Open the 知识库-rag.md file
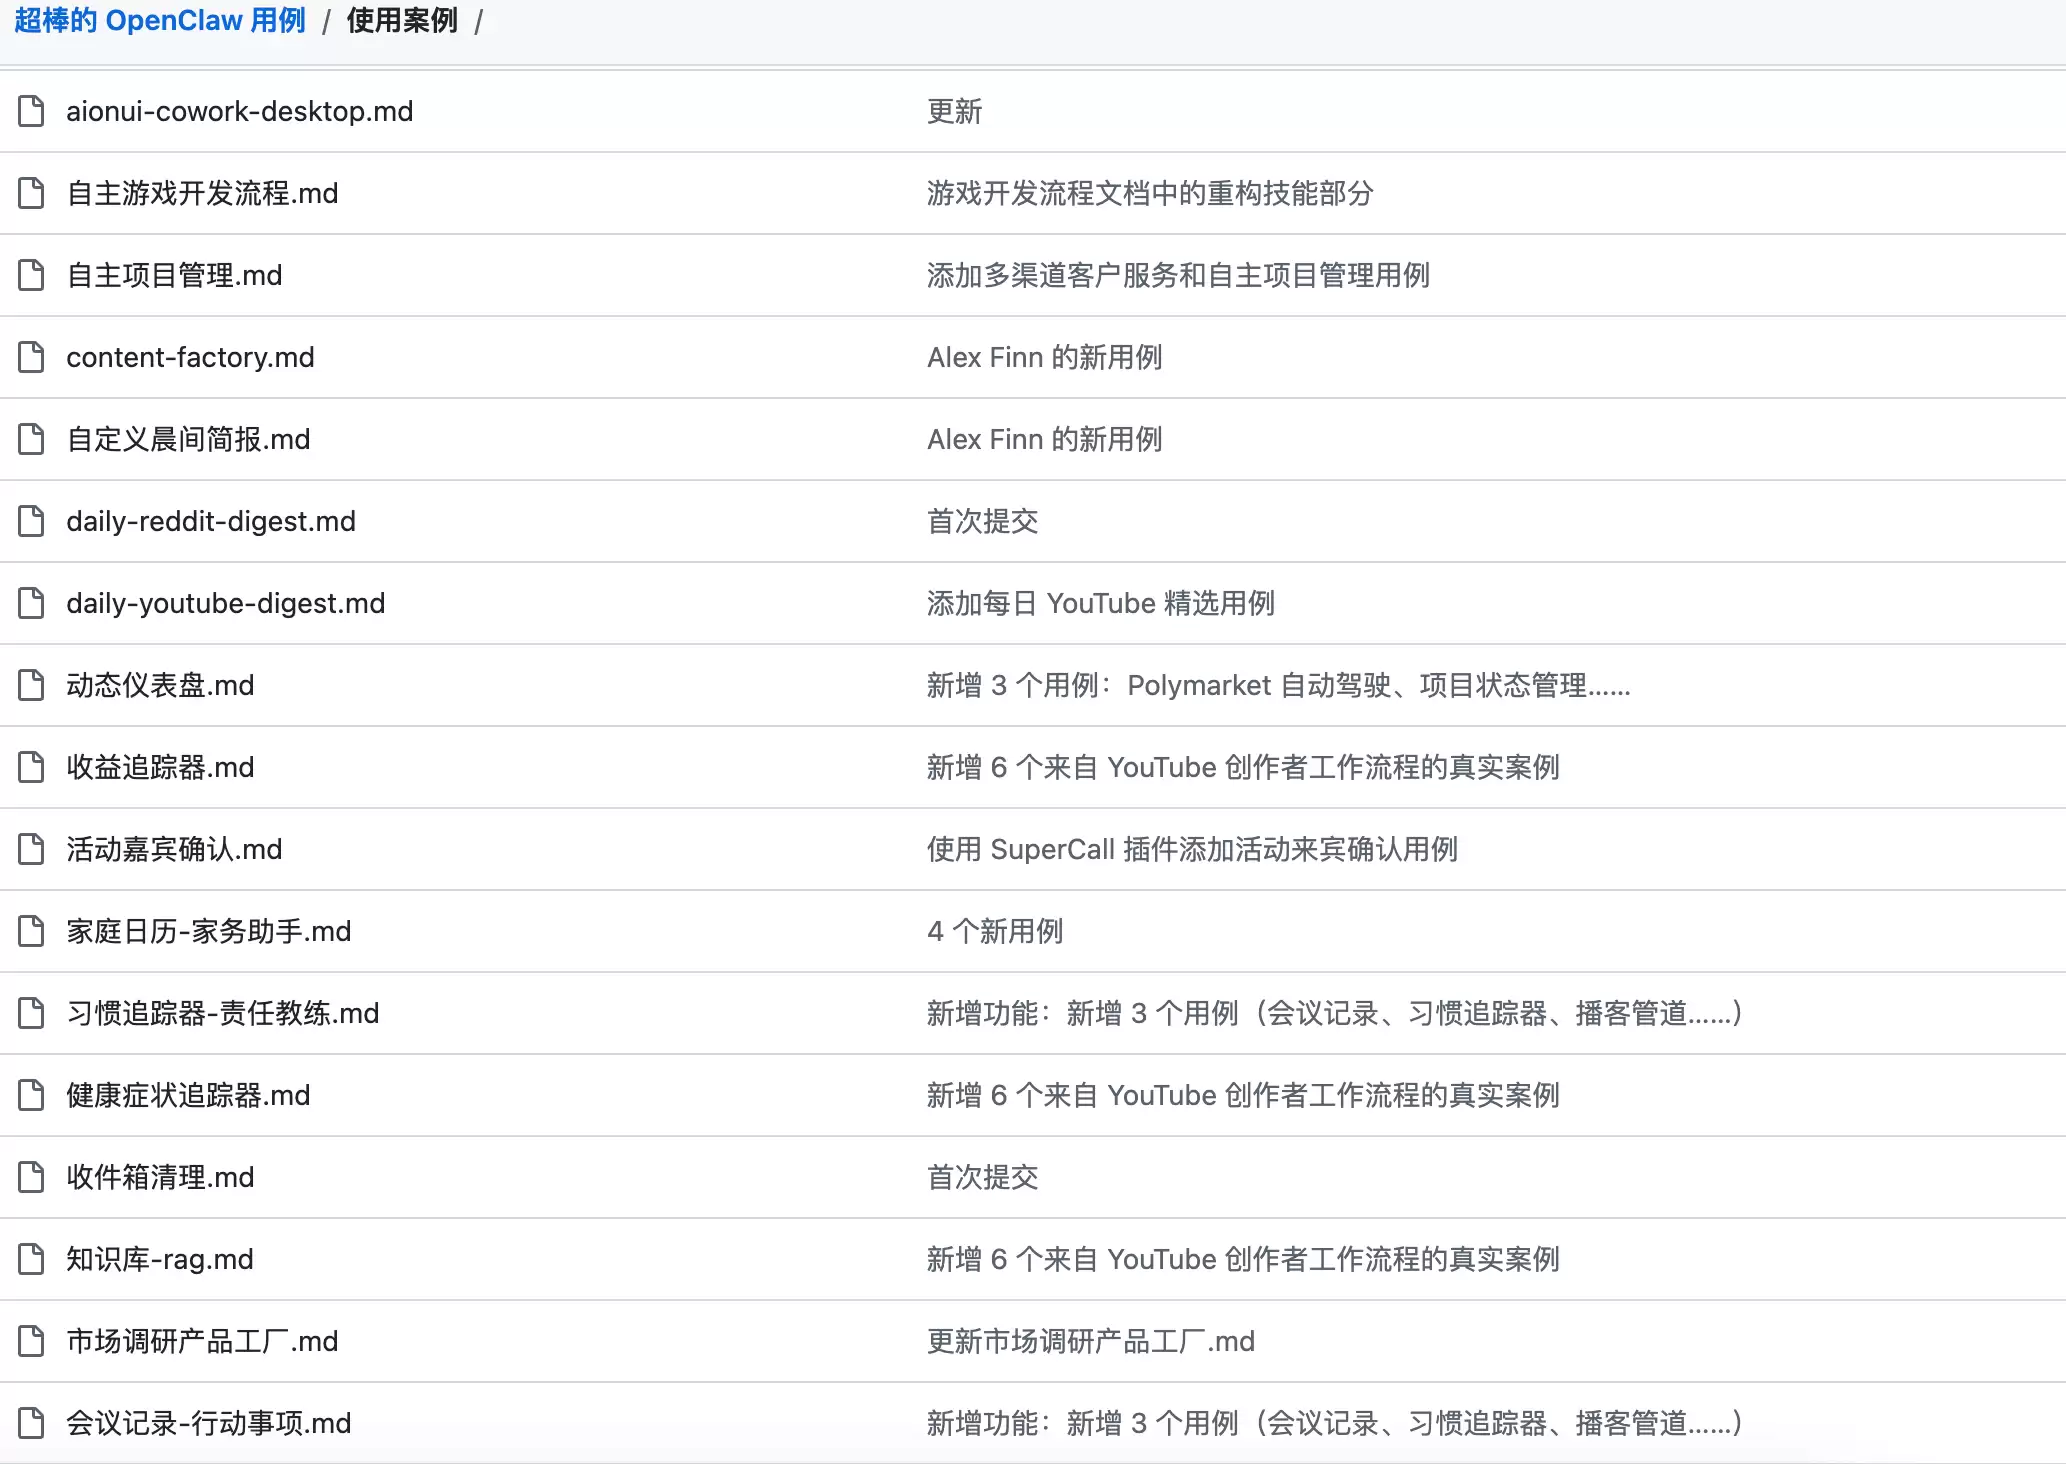Screen dimensions: 2066x1464 tap(159, 1259)
